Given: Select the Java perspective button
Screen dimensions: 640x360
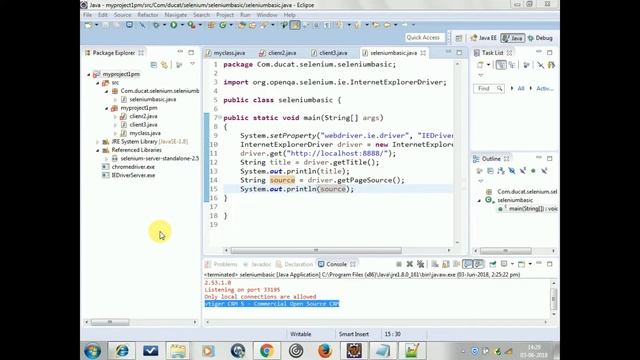Looking at the screenshot, I should (513, 38).
